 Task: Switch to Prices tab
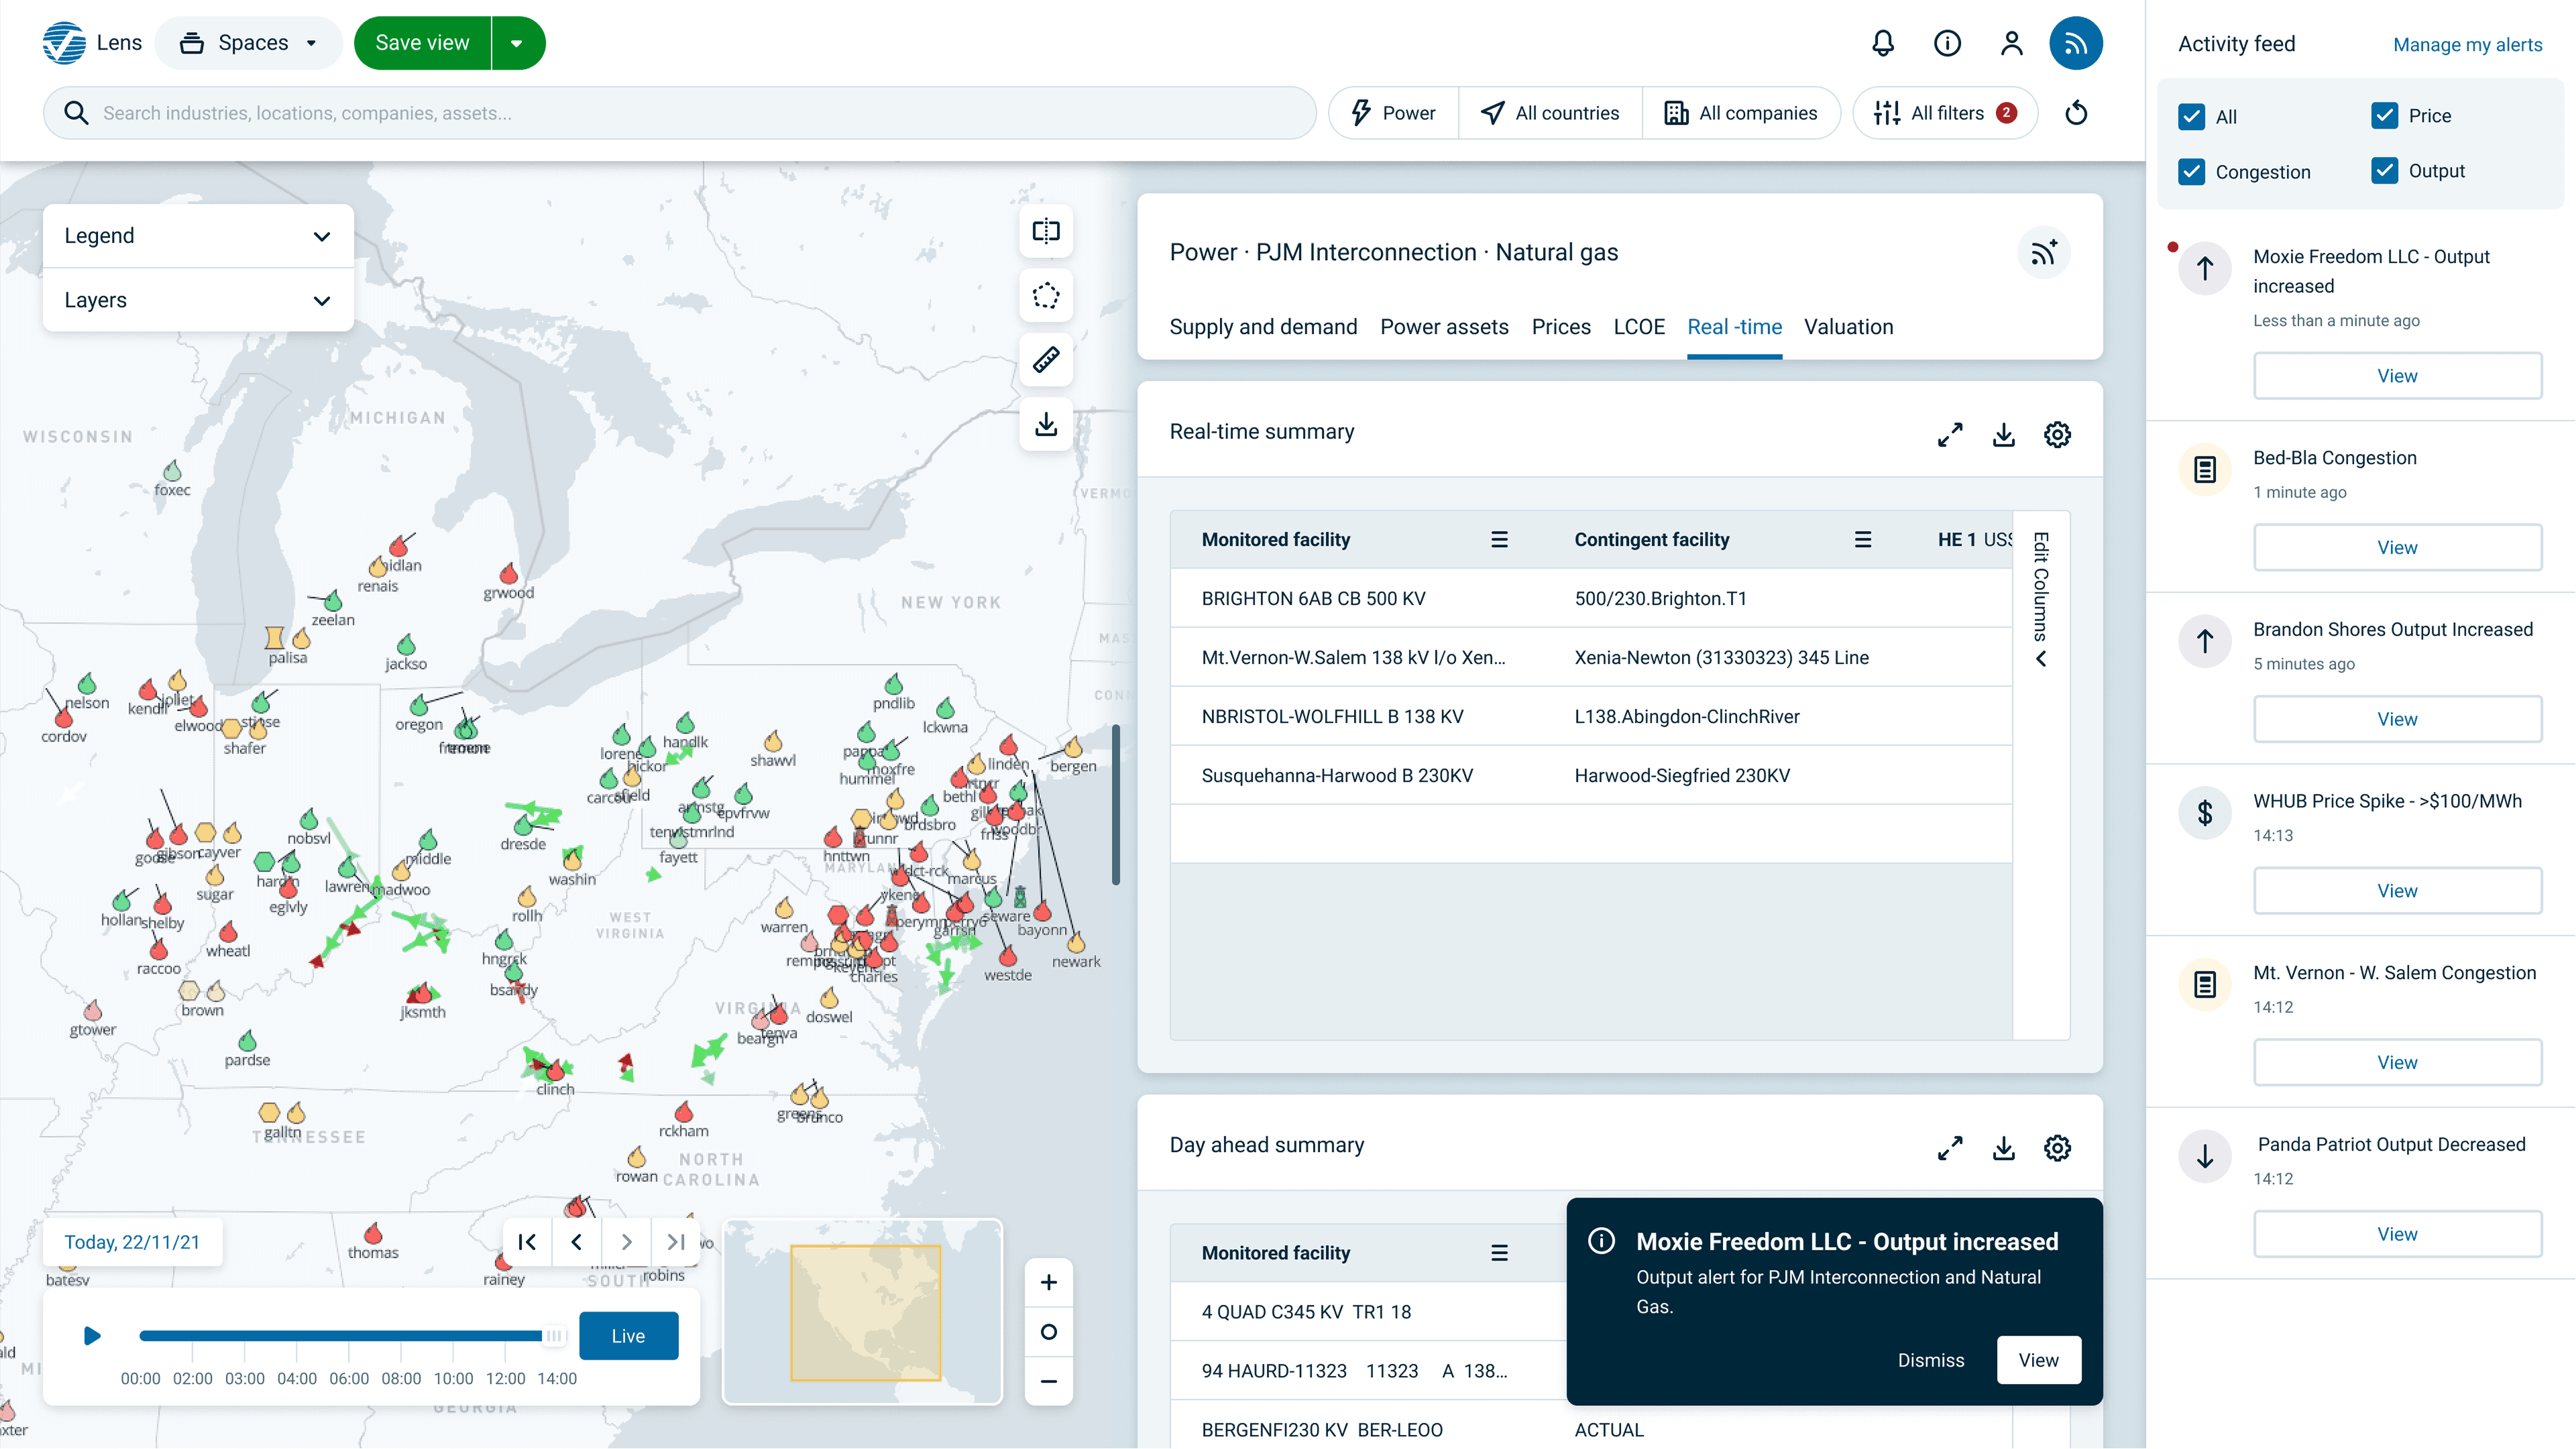1561,327
